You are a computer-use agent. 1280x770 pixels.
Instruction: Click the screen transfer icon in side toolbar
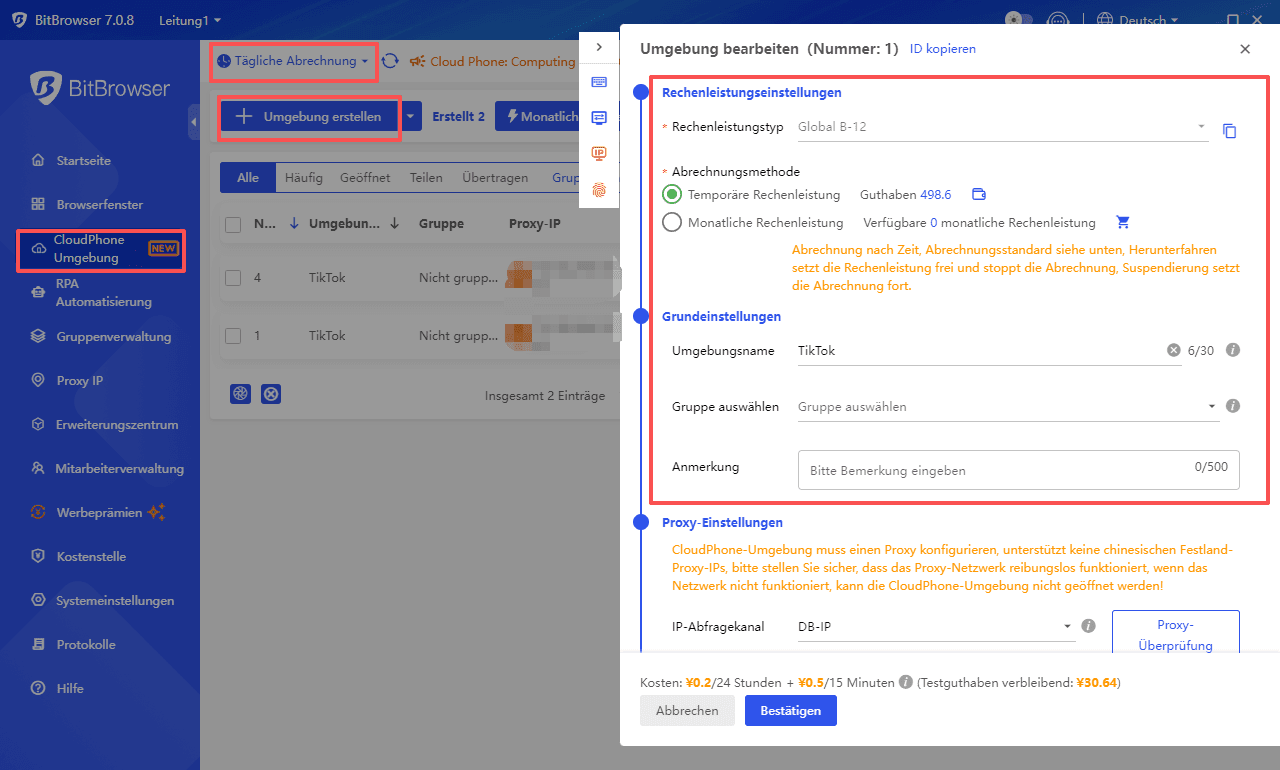(599, 117)
